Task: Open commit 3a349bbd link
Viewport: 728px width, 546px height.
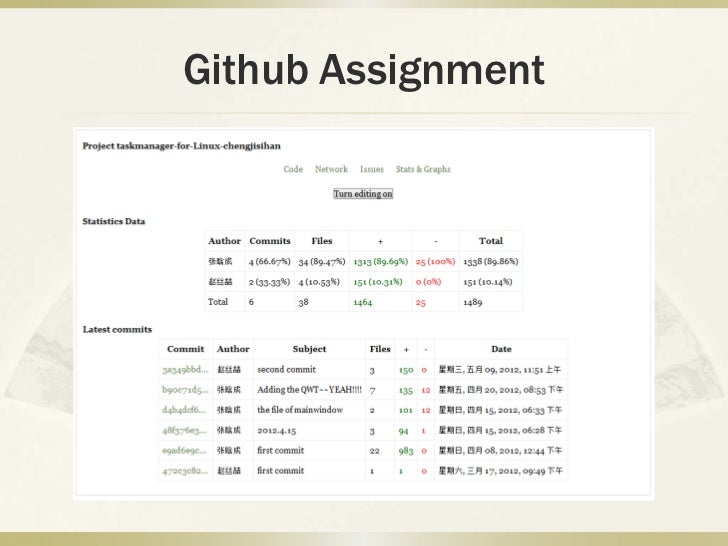Action: click(185, 370)
